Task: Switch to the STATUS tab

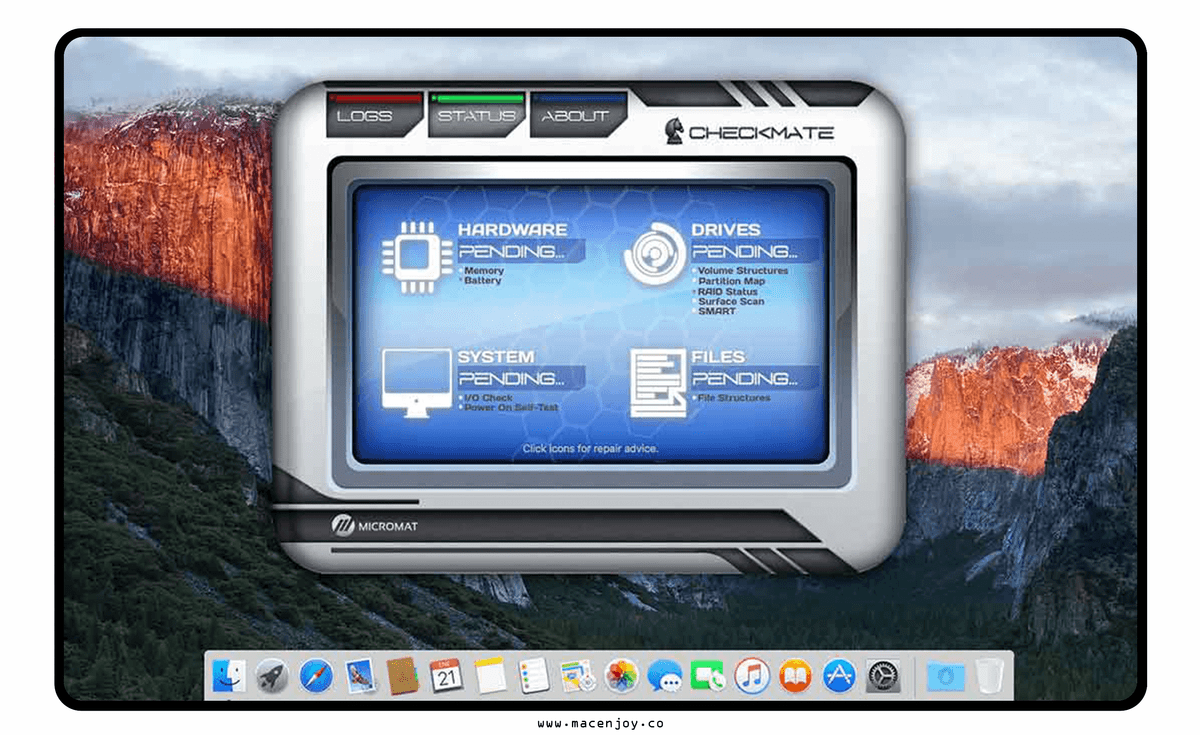Action: 478,115
